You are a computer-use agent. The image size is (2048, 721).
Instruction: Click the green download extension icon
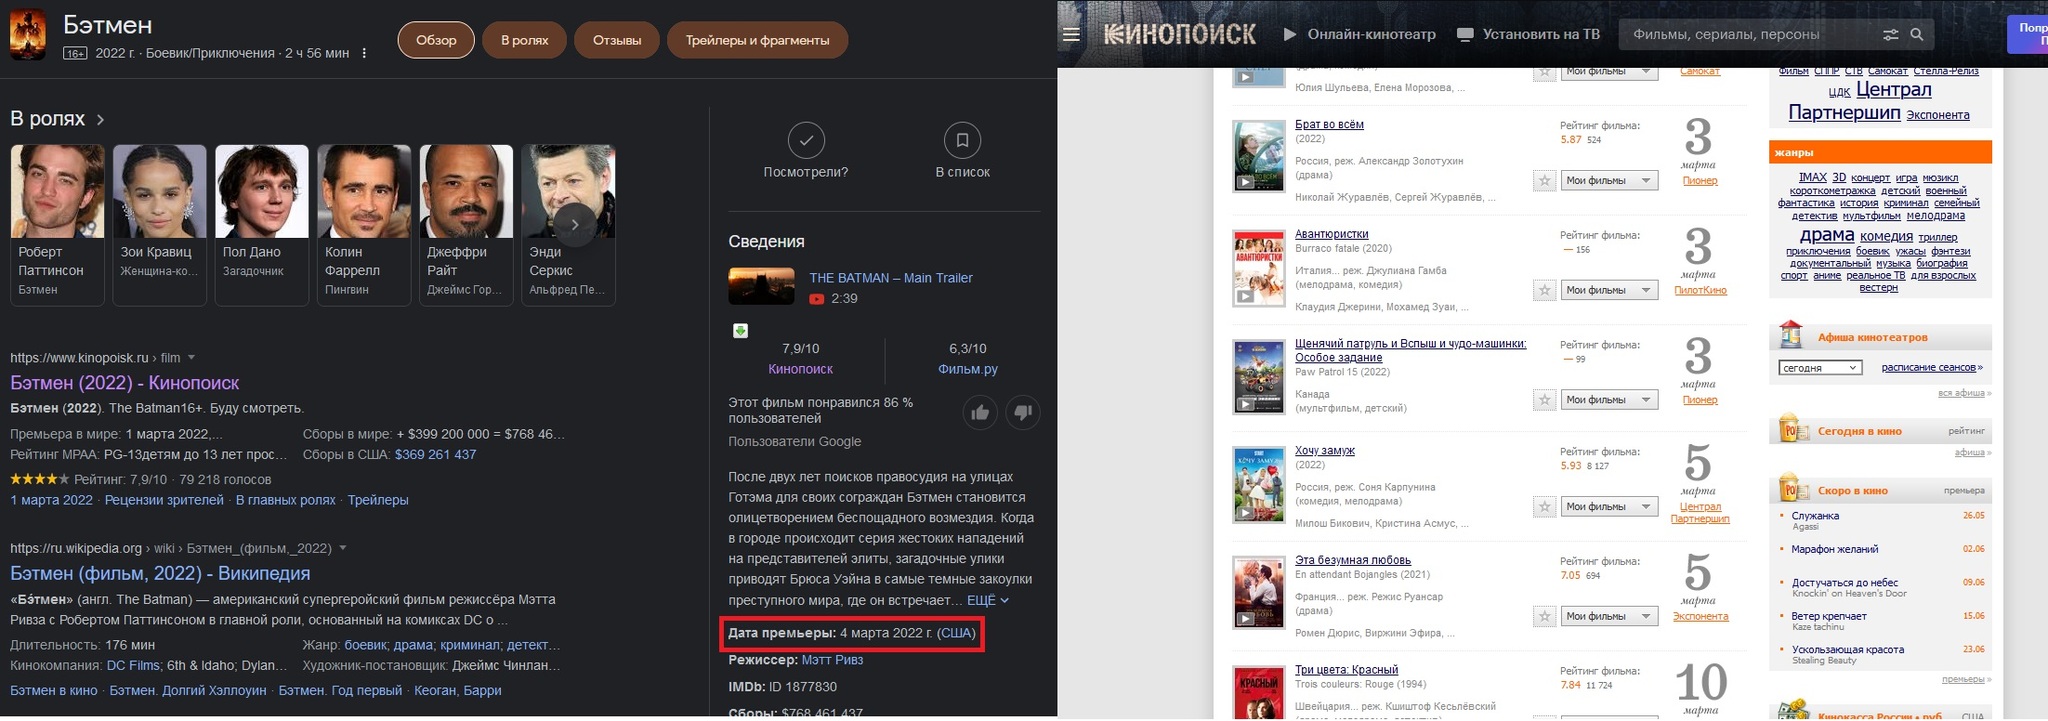coord(740,331)
